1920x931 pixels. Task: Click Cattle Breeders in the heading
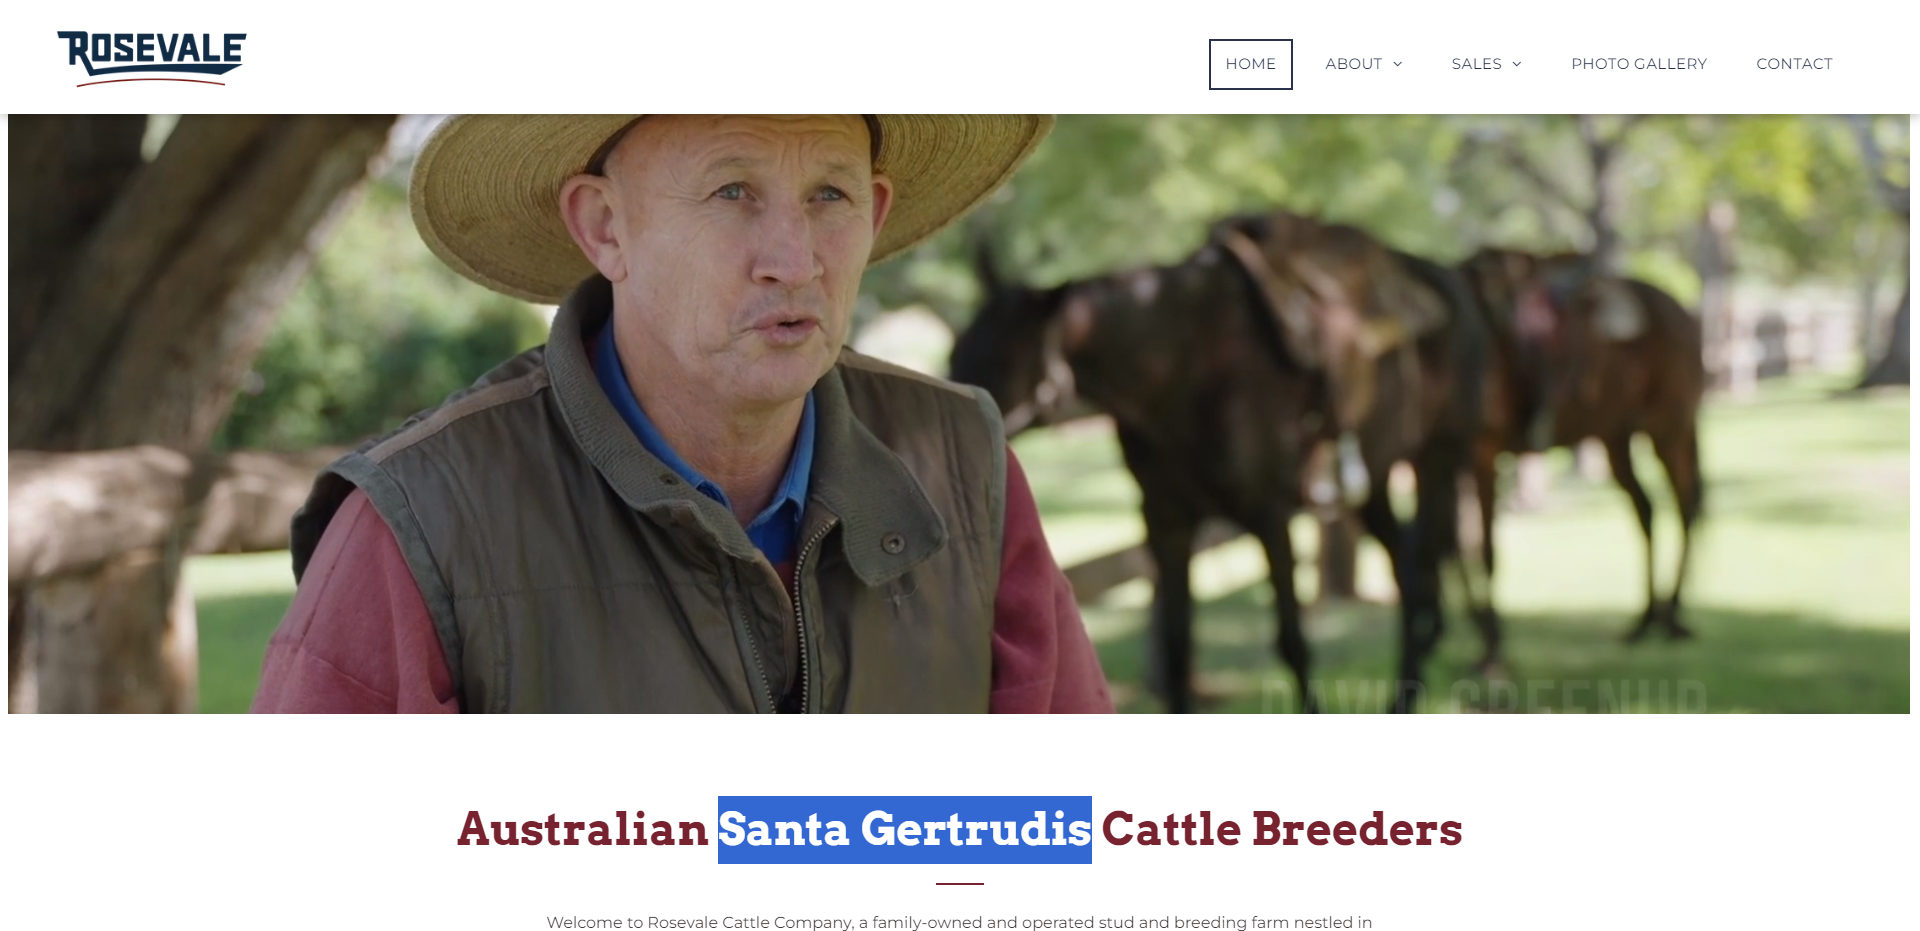[1282, 830]
